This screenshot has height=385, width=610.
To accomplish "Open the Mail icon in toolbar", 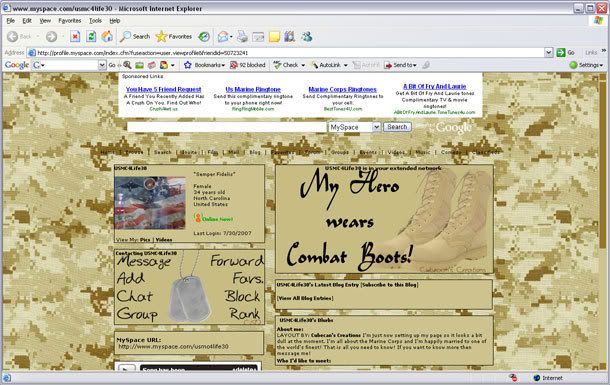I will (224, 37).
